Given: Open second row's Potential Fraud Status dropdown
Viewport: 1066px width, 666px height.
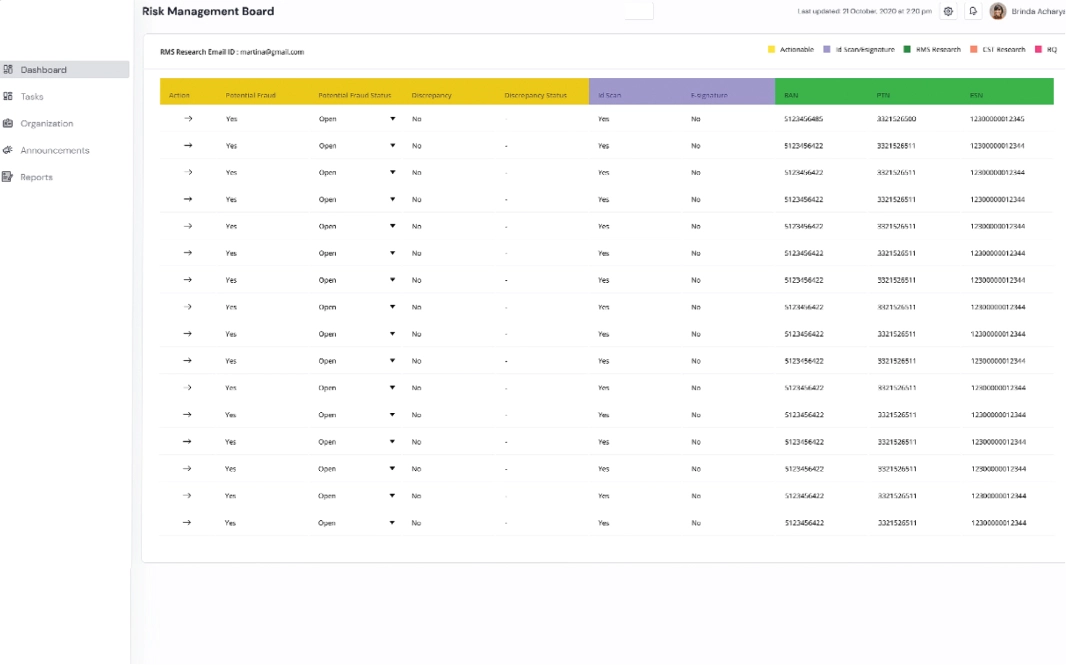Looking at the screenshot, I should pos(392,146).
